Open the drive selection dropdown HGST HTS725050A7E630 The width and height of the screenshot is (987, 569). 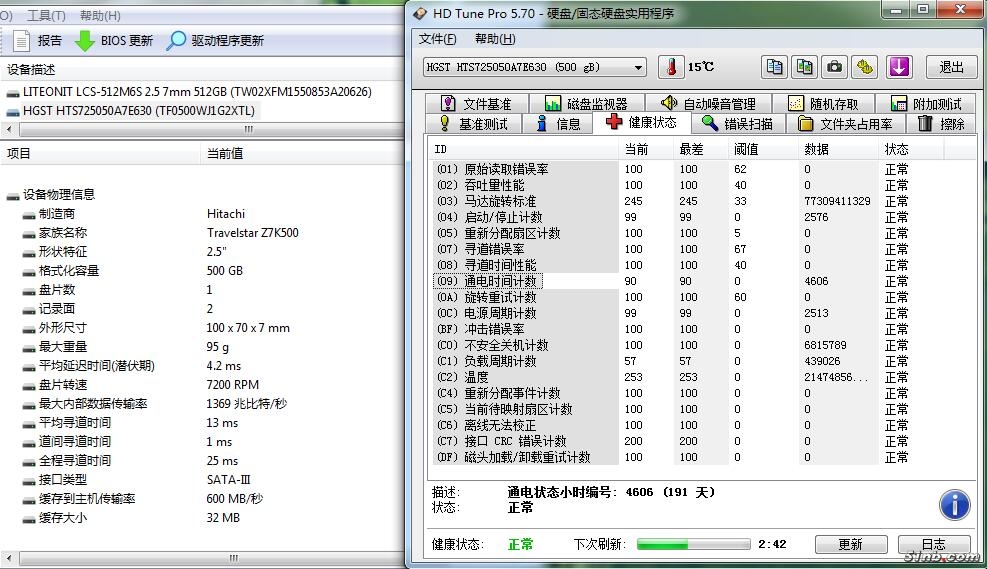[x=535, y=67]
